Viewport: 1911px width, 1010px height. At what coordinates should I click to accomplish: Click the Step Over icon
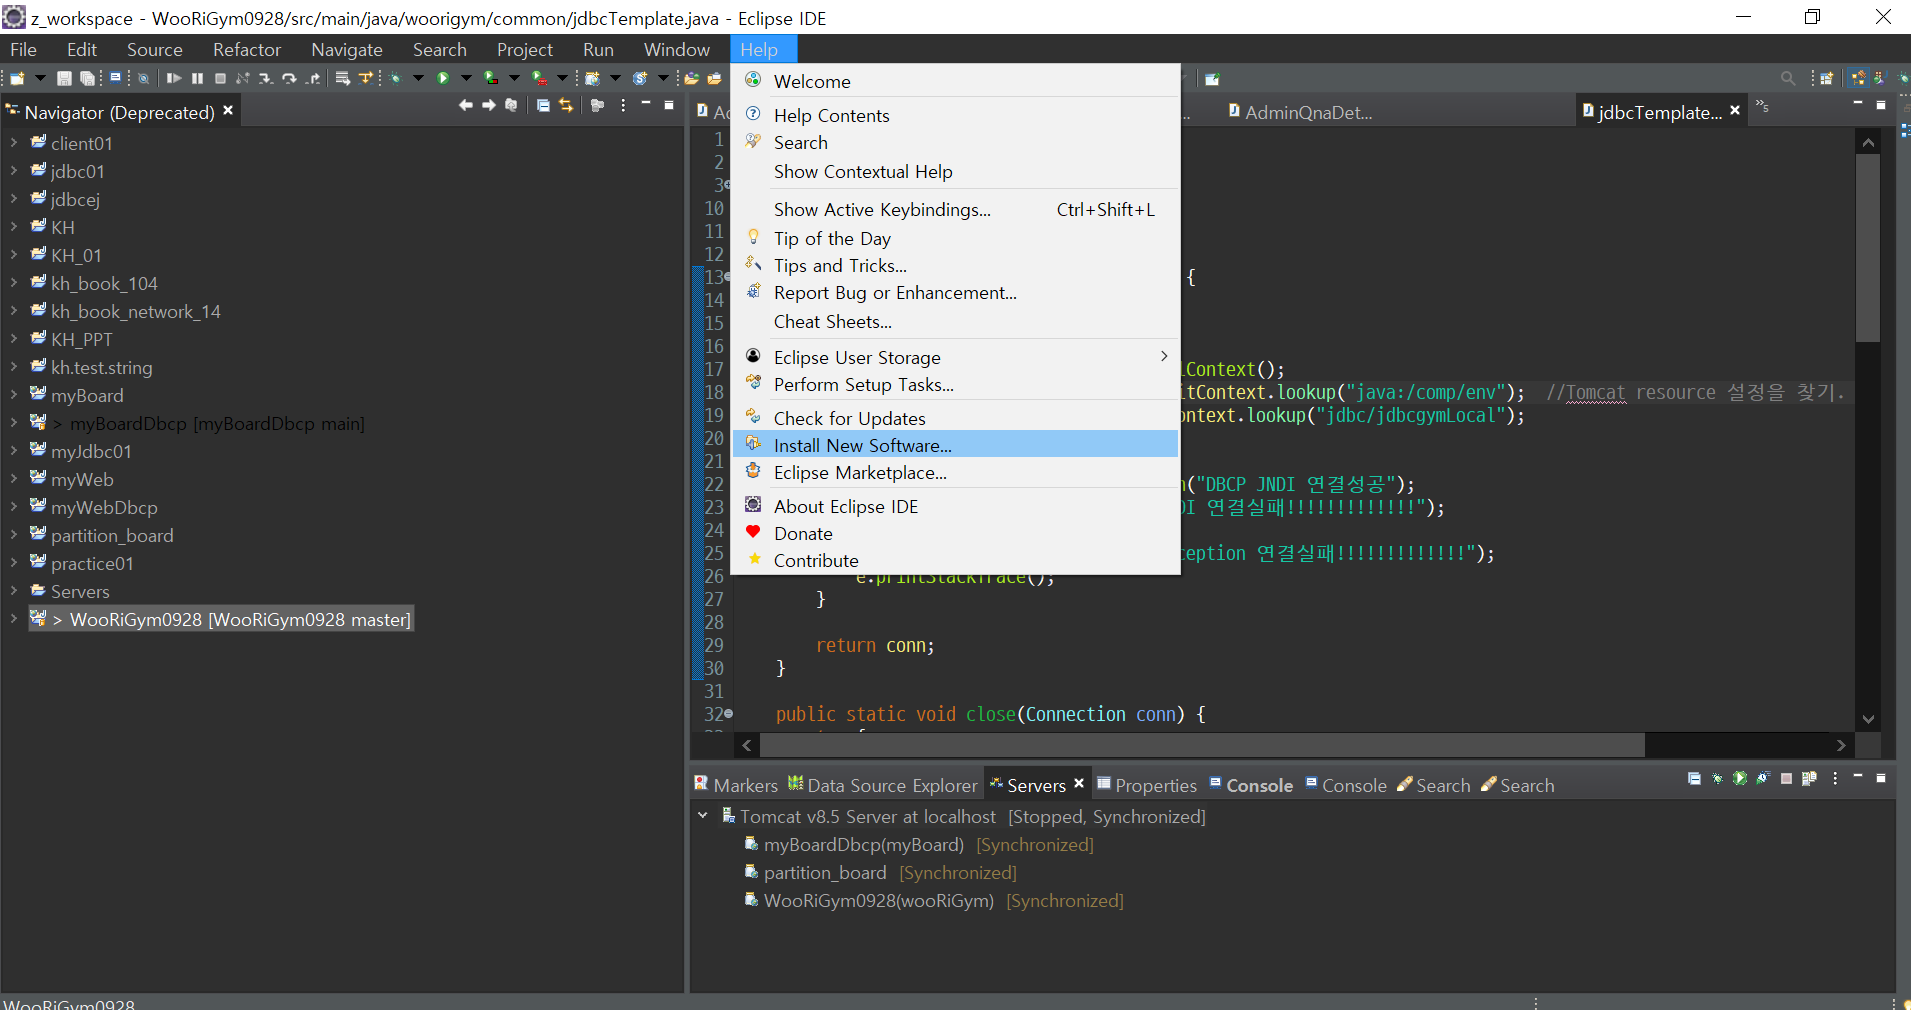coord(289,78)
